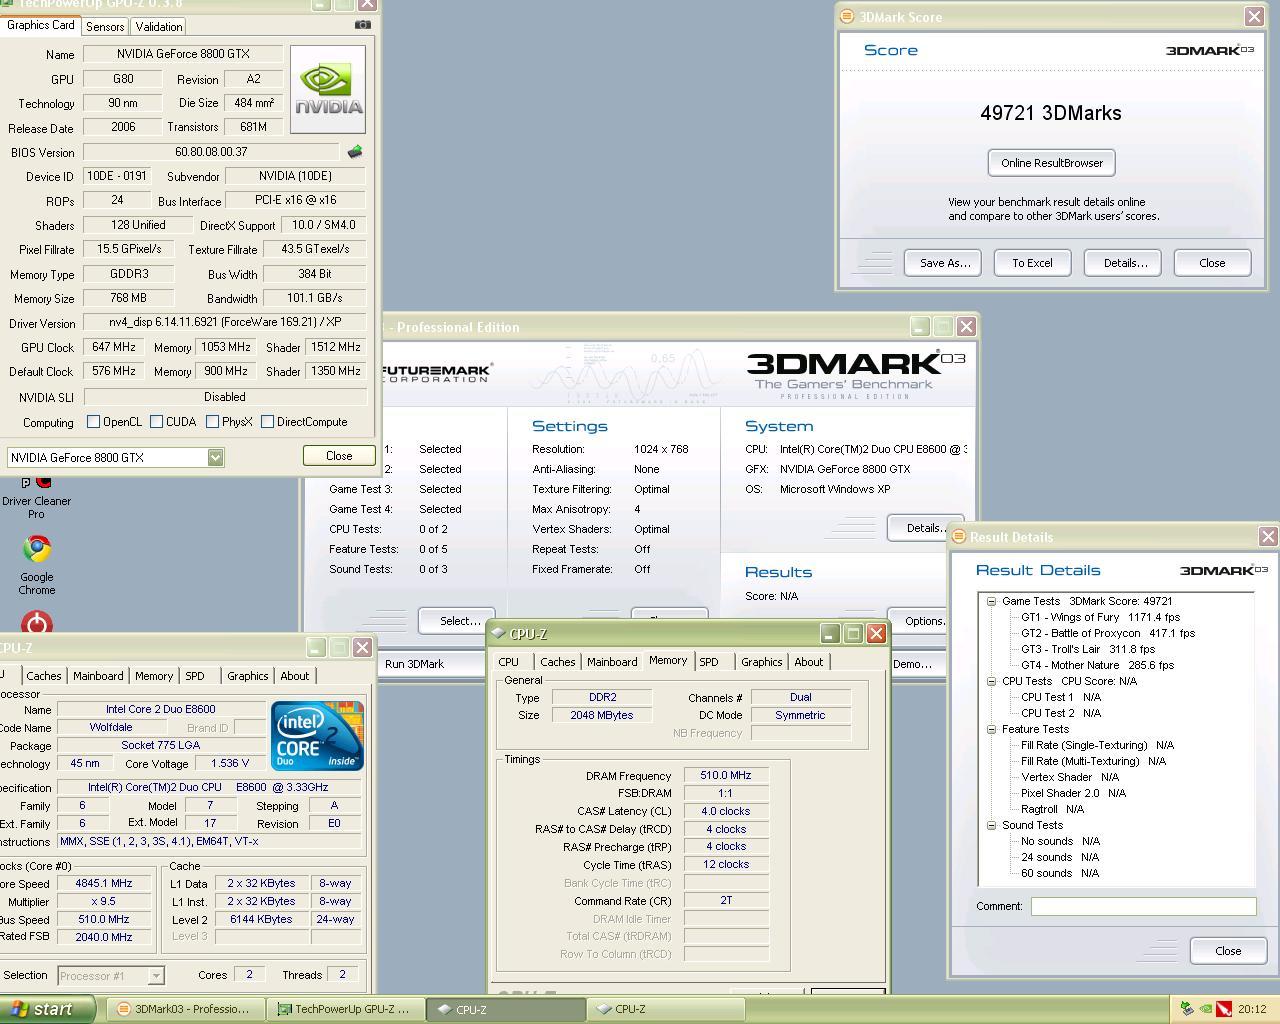1280x1024 pixels.
Task: Collapse the Sound Tests tree node
Action: (991, 825)
